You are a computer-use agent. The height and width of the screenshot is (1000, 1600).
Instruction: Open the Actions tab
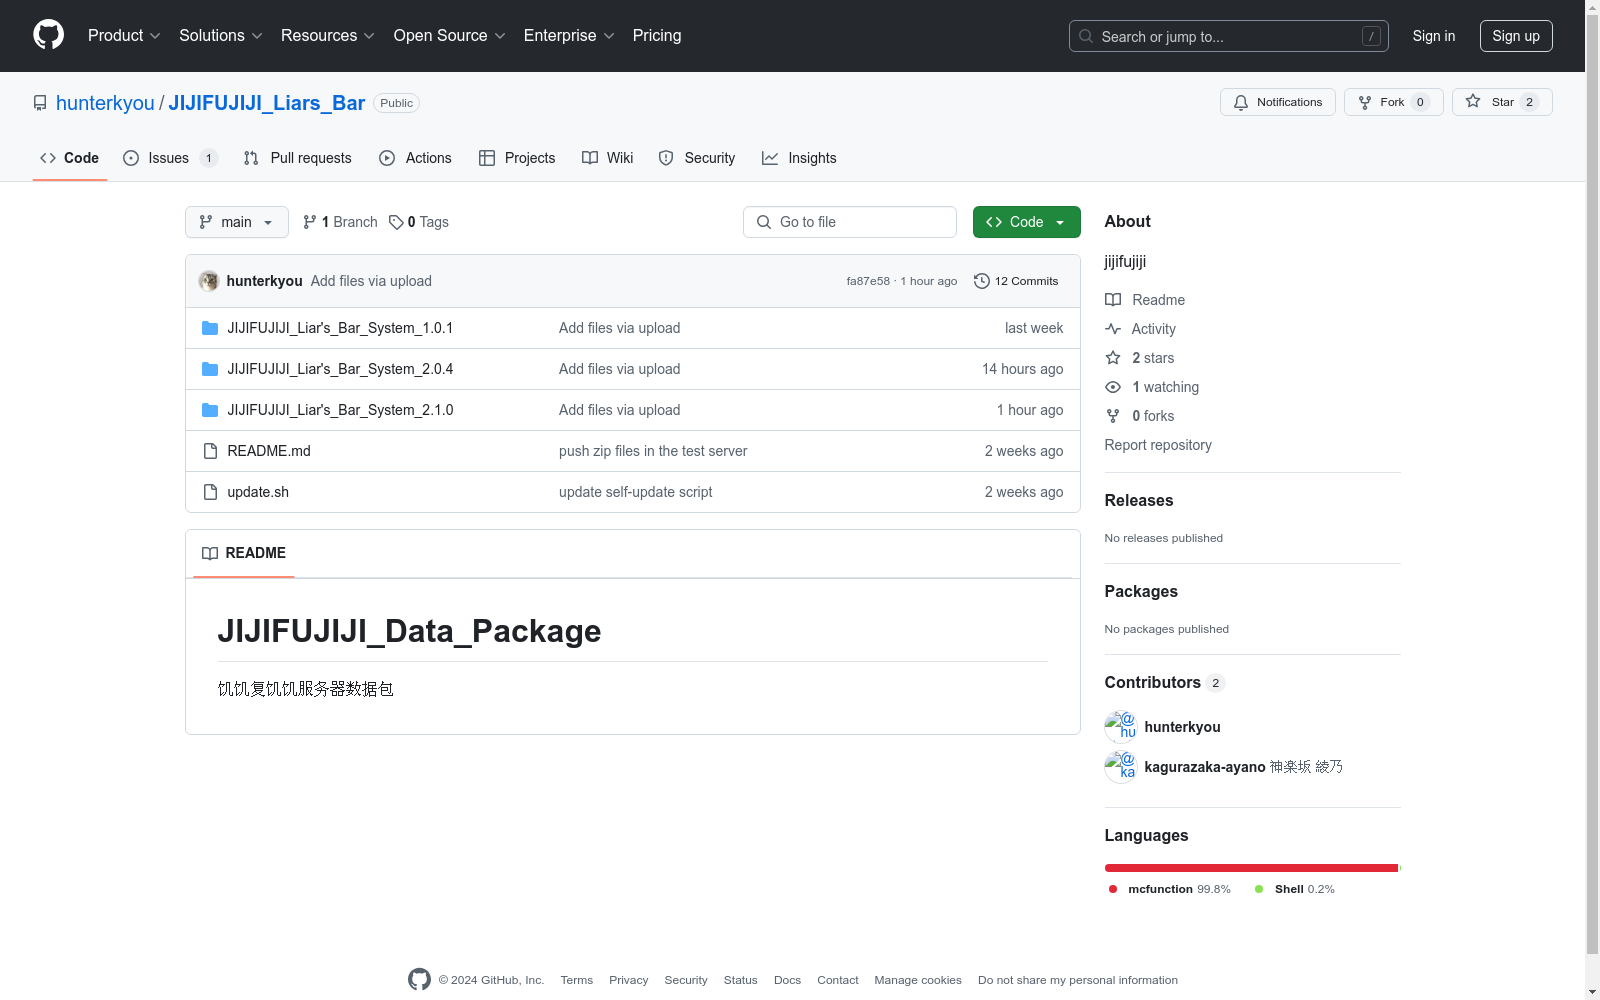pyautogui.click(x=415, y=158)
